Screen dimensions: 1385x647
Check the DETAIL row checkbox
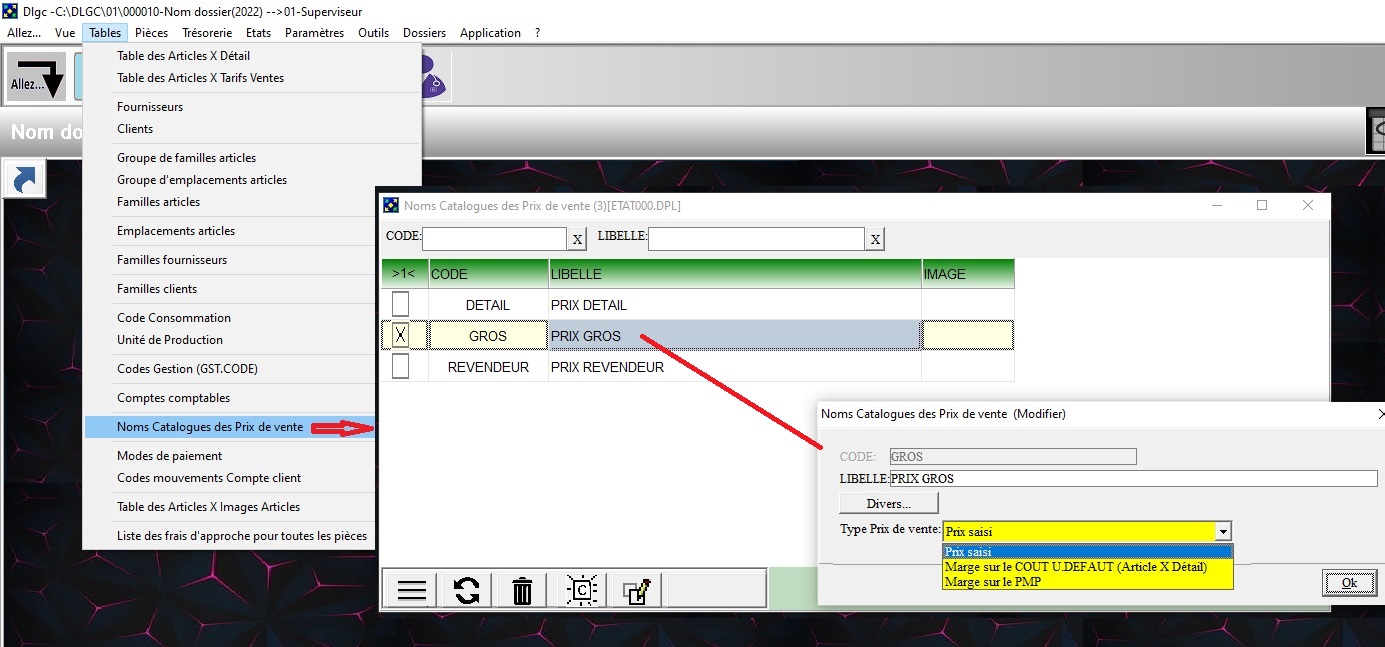(x=400, y=304)
